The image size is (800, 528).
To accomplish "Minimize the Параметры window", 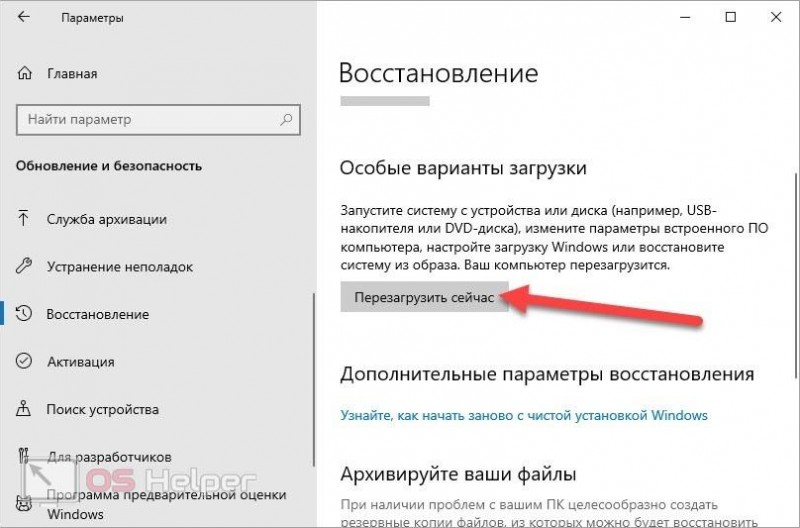I will tap(685, 17).
